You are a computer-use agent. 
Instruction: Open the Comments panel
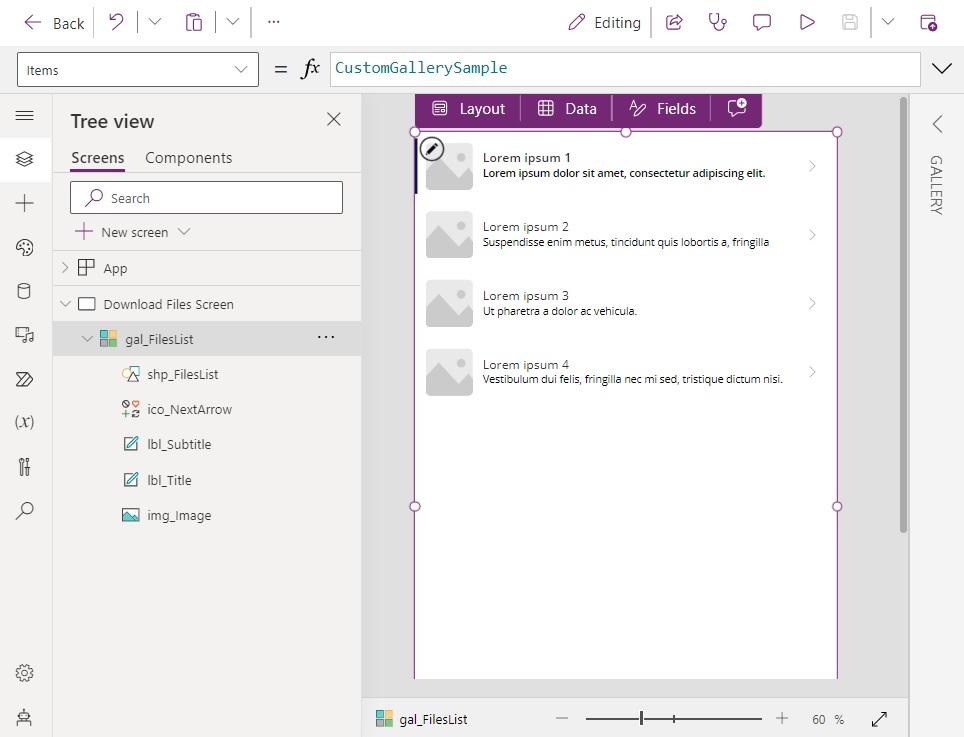point(762,22)
